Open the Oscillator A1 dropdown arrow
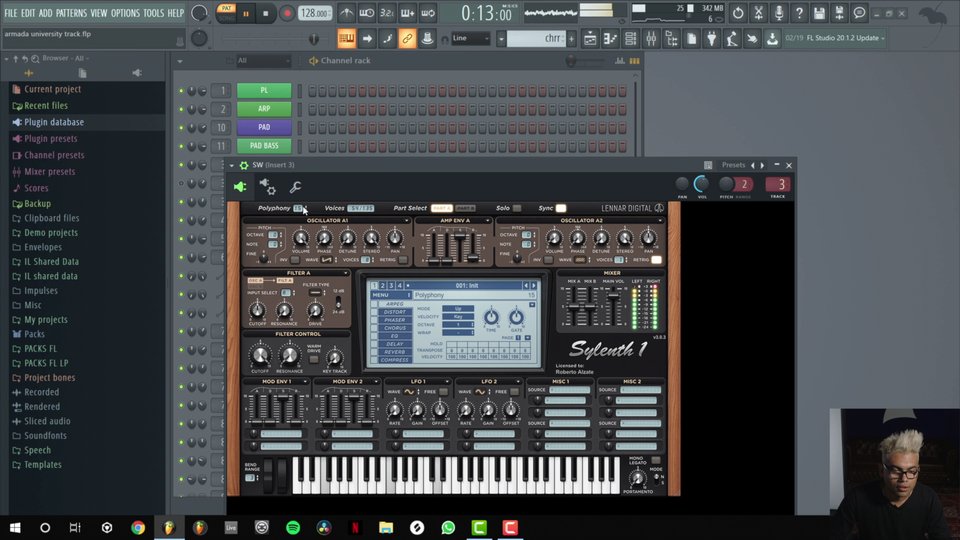The image size is (960, 540). (405, 220)
